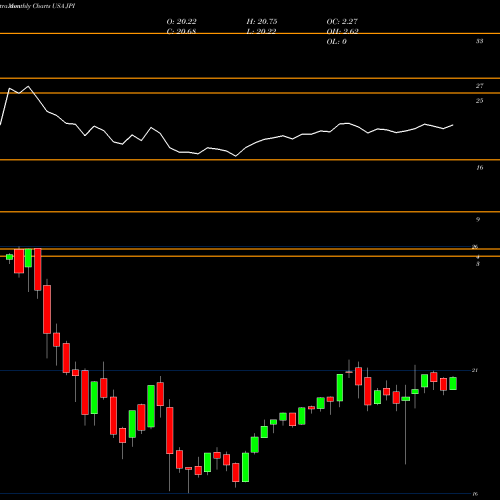
Task: Select the low value 'L: 20.22'
Action: pyautogui.click(x=262, y=31)
